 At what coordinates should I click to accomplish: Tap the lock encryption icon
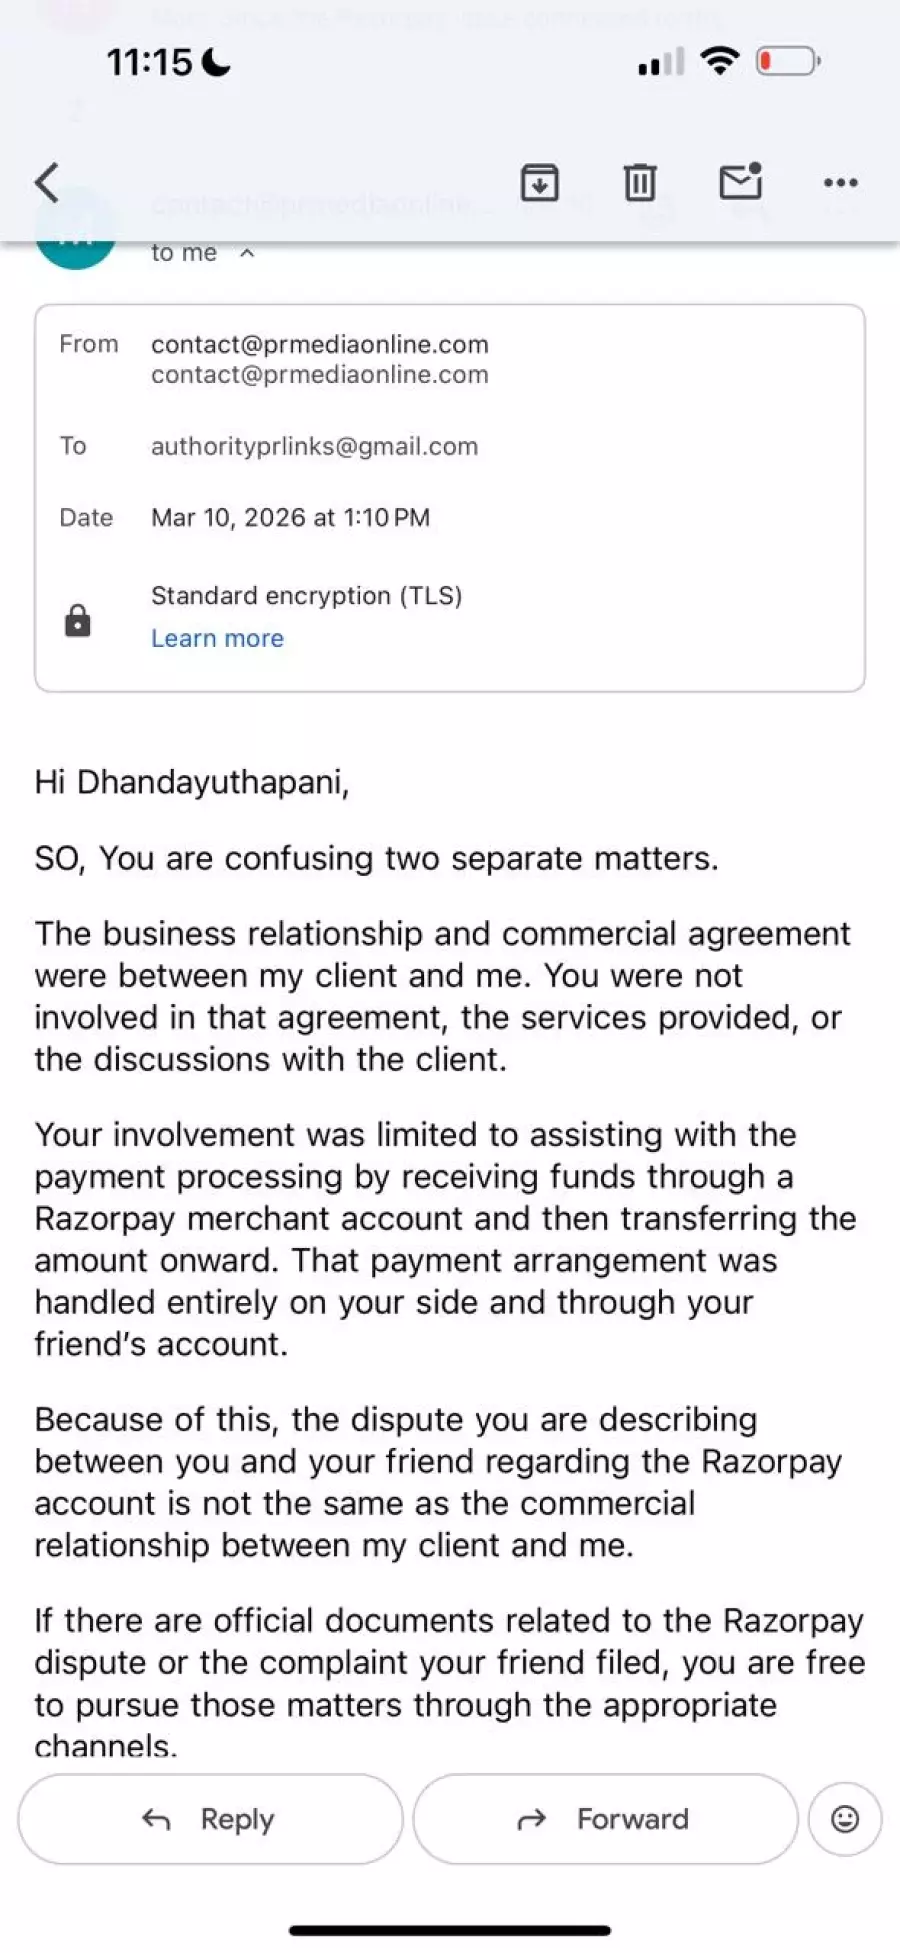tap(77, 620)
